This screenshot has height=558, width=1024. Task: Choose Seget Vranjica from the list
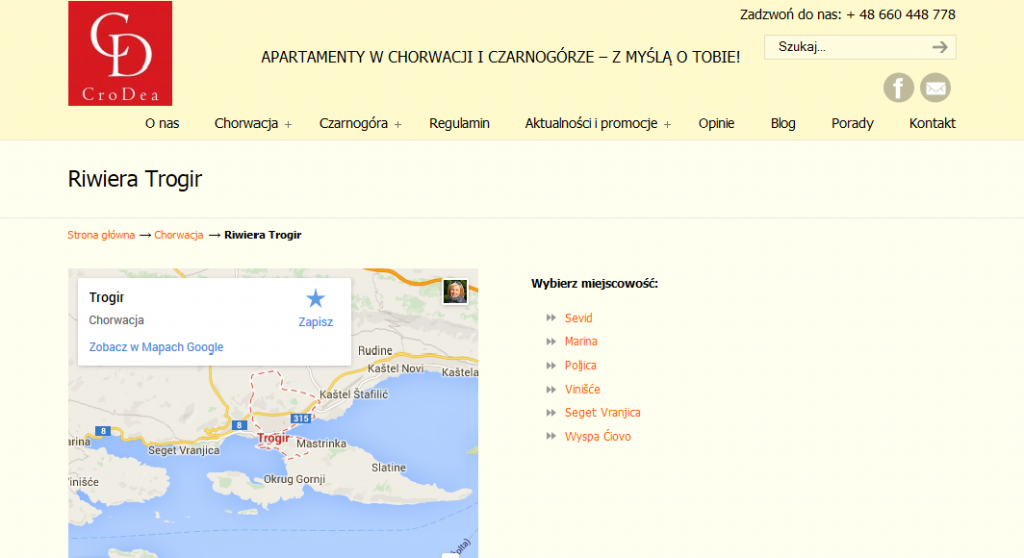click(602, 413)
